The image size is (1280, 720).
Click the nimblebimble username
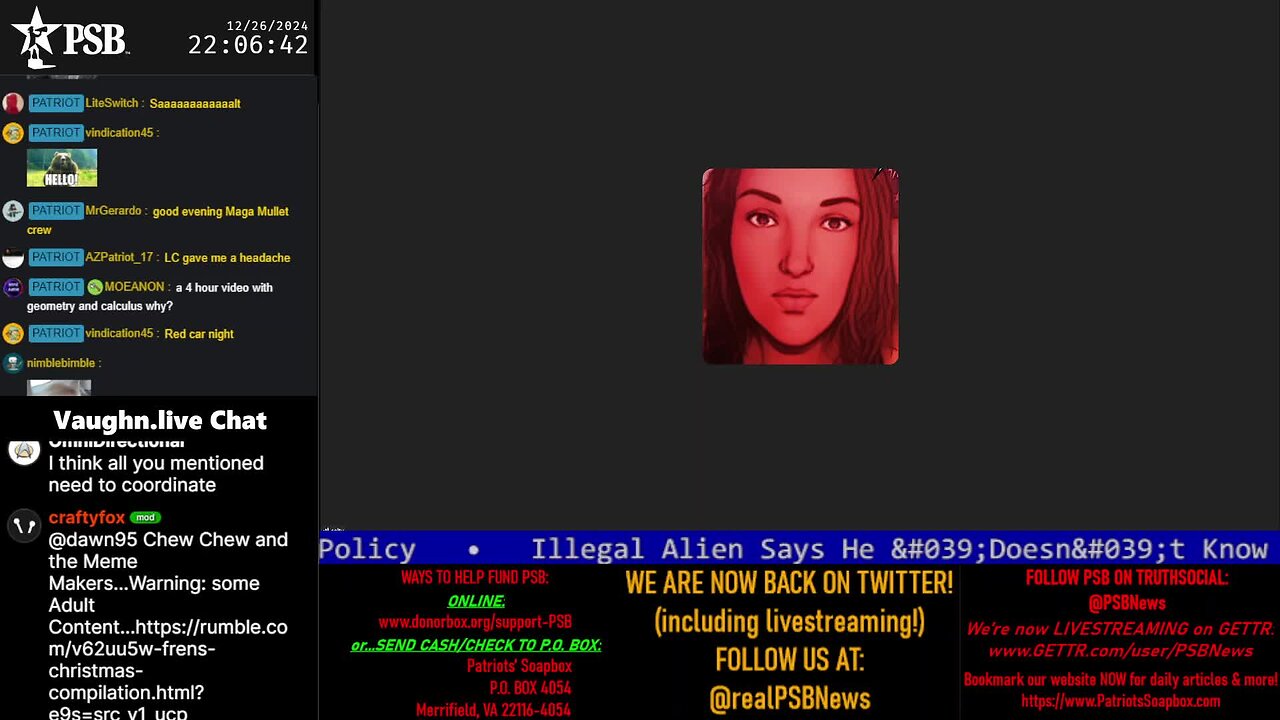[x=61, y=363]
